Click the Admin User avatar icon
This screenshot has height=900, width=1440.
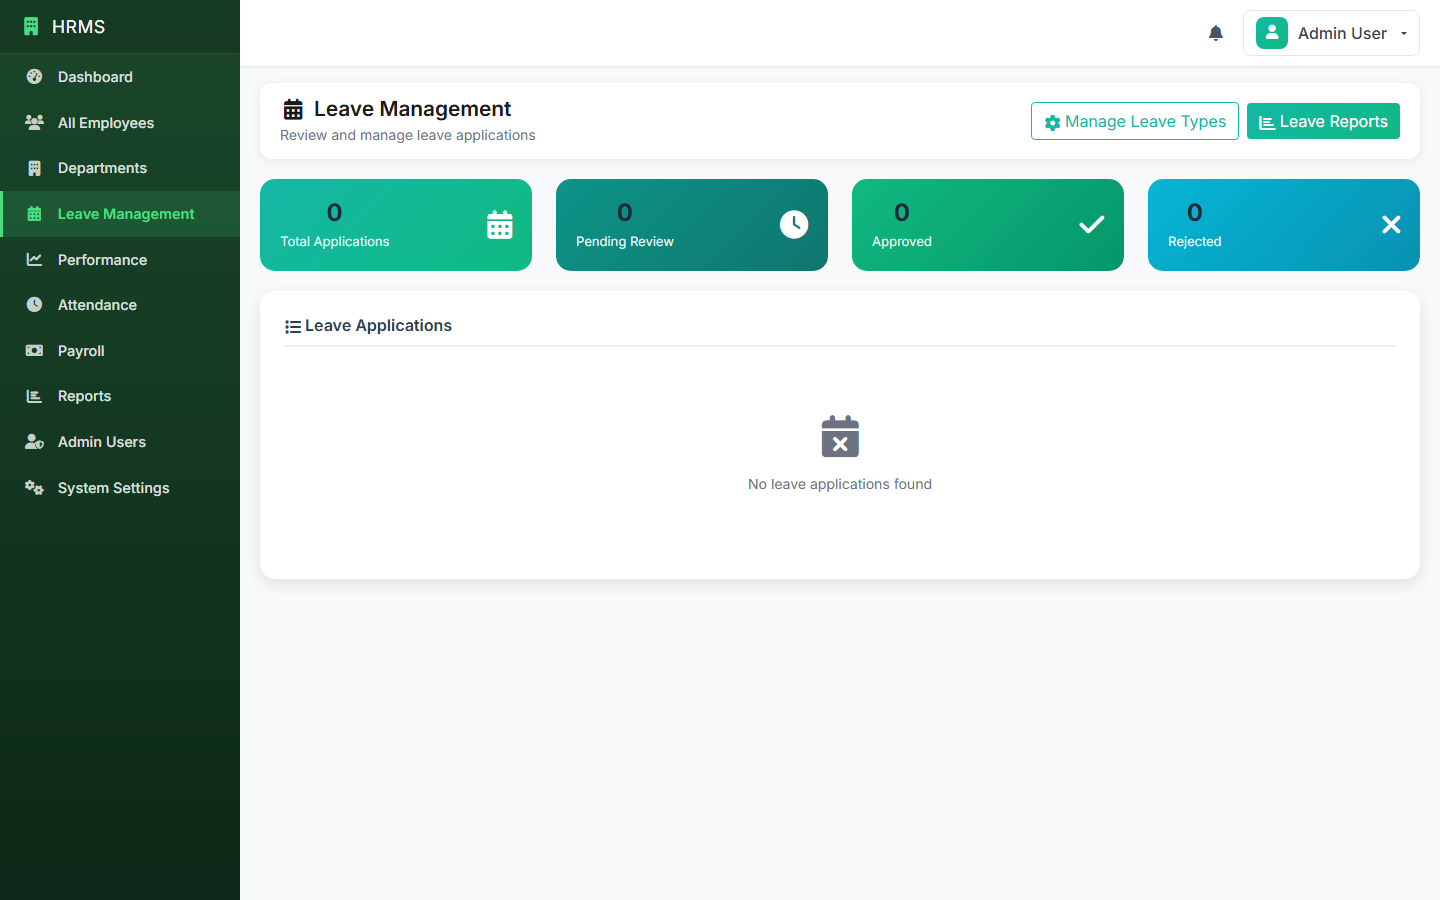tap(1272, 33)
